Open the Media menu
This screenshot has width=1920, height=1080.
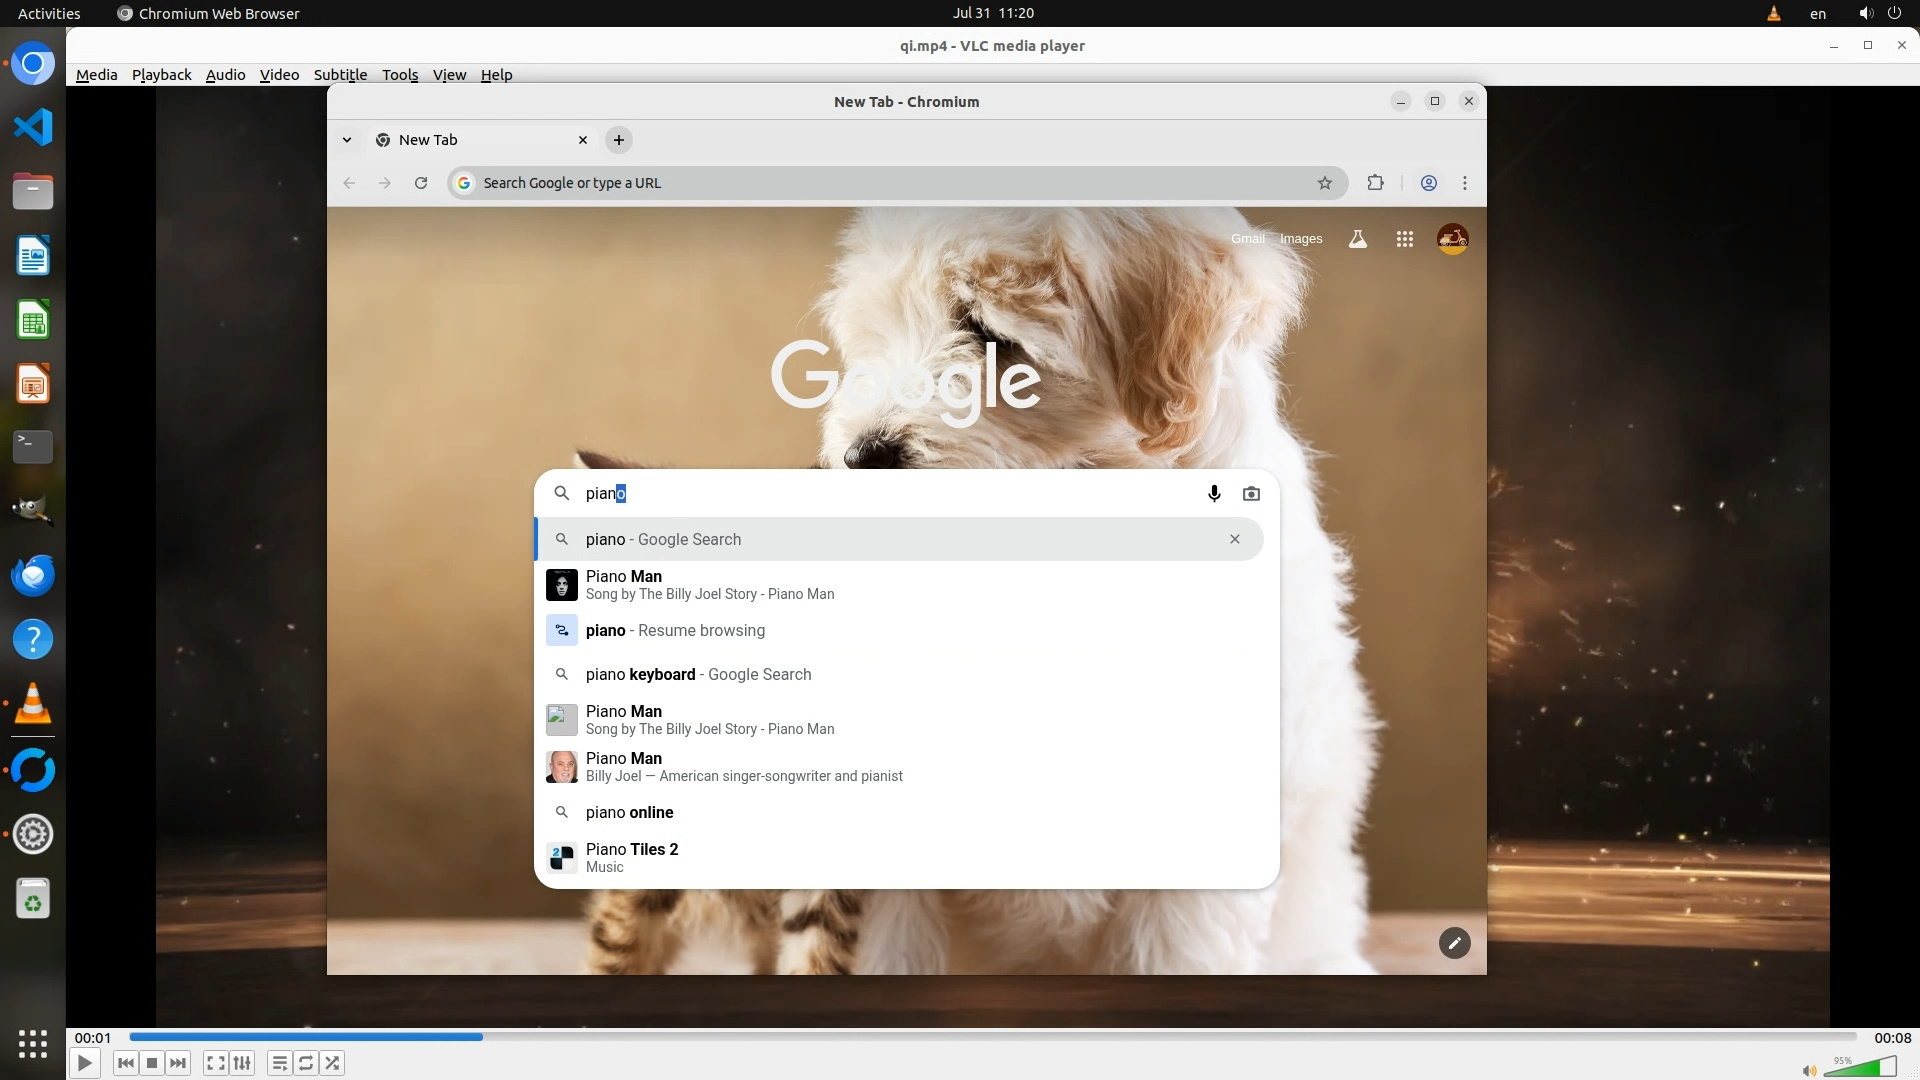coord(96,75)
